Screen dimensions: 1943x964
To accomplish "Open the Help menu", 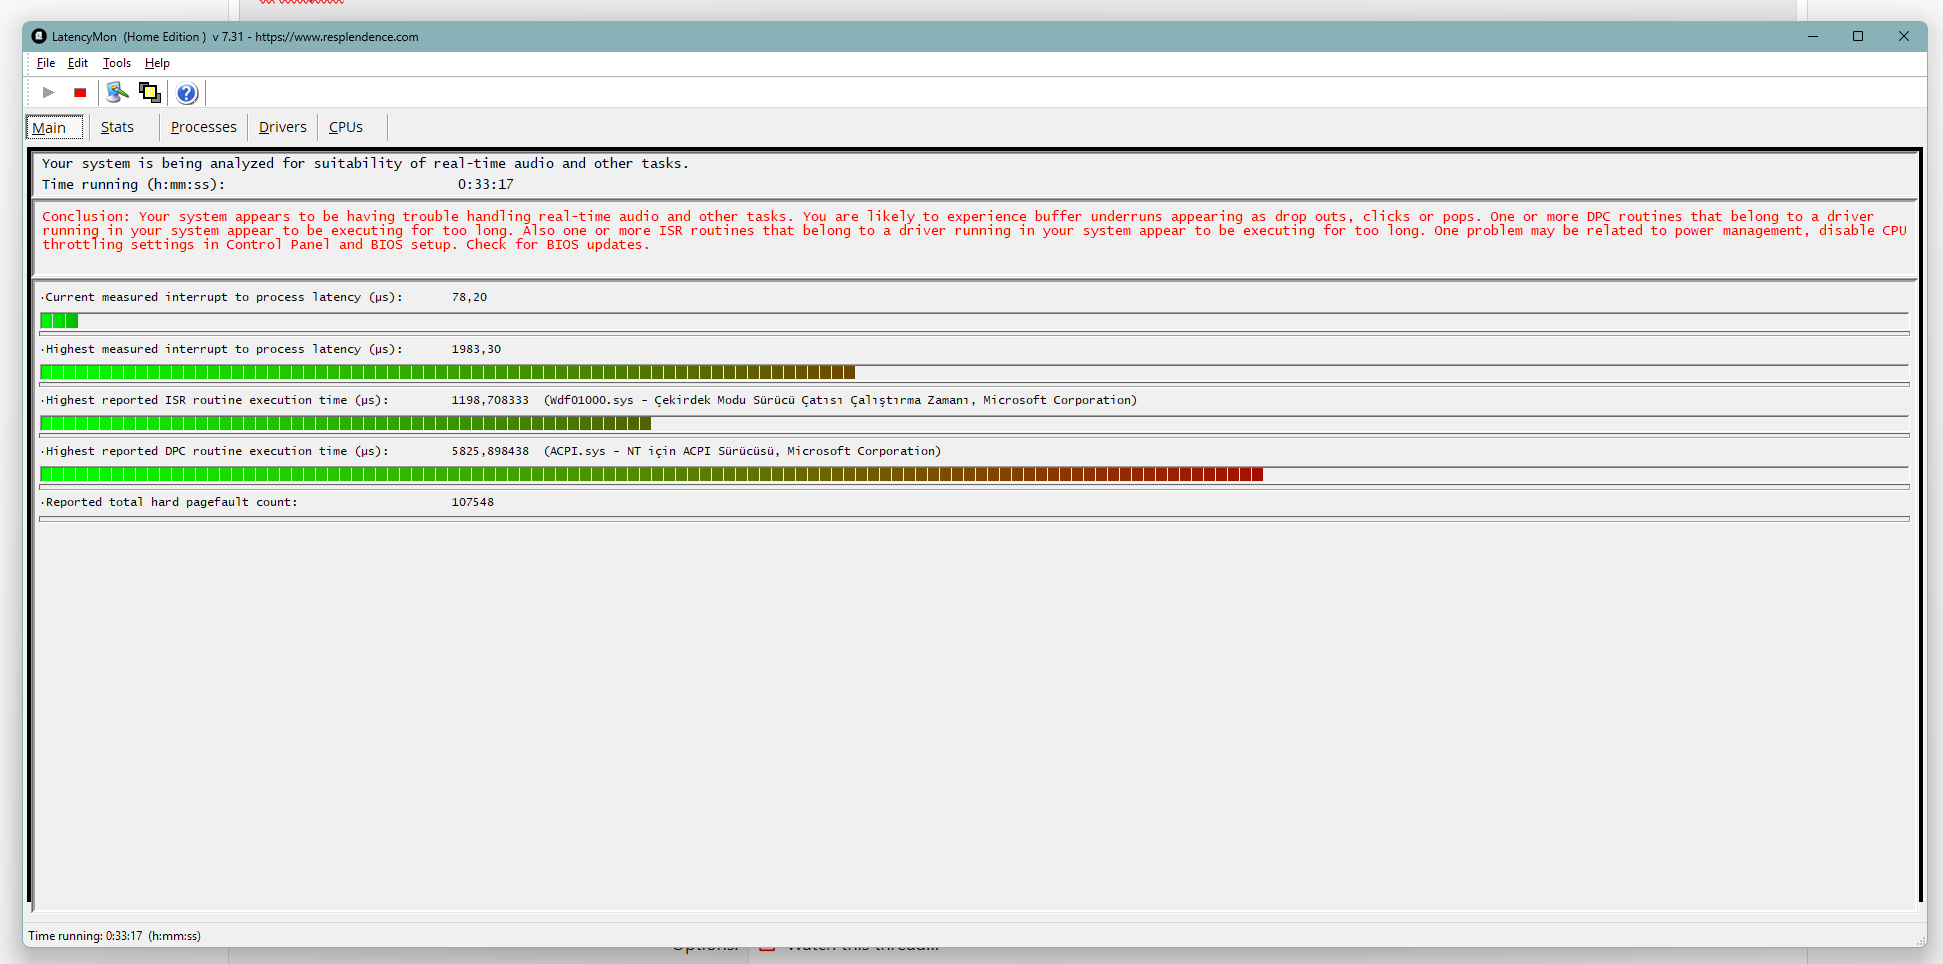I will (x=157, y=63).
